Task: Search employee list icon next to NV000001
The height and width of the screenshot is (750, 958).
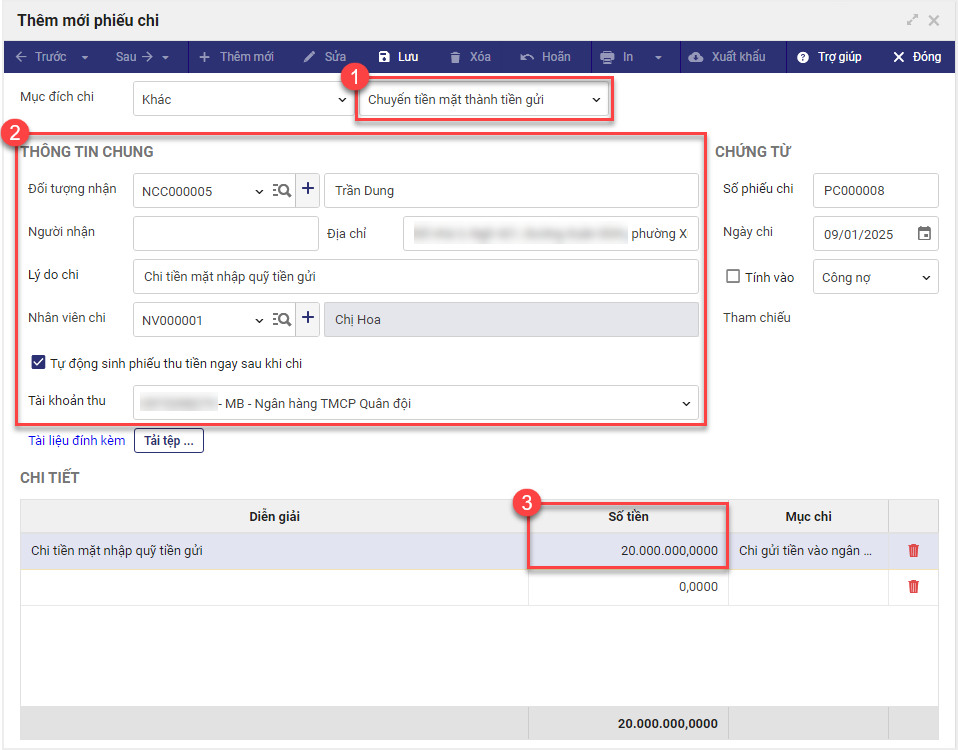Action: point(282,319)
